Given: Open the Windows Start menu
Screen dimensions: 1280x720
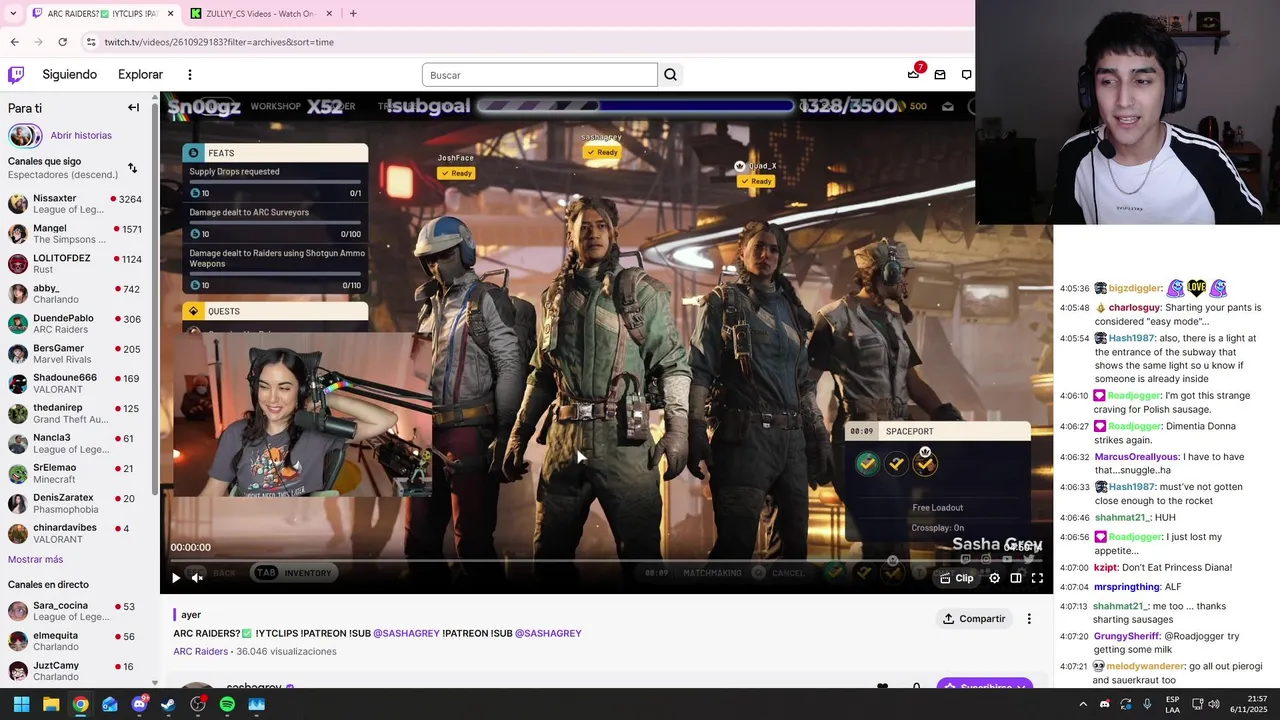Looking at the screenshot, I should [21, 704].
